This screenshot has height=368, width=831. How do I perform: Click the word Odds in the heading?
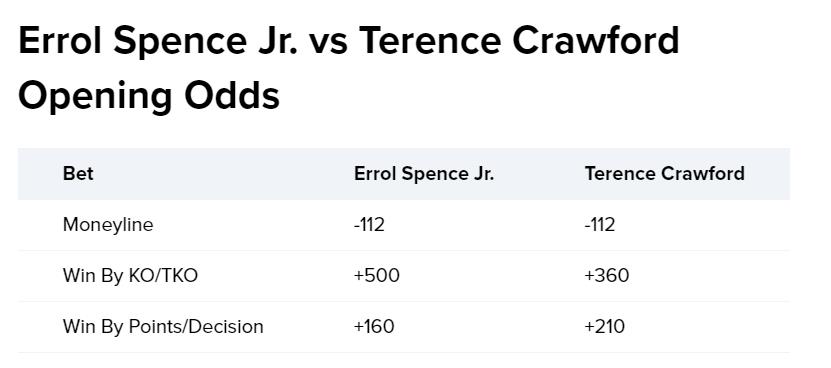[232, 93]
